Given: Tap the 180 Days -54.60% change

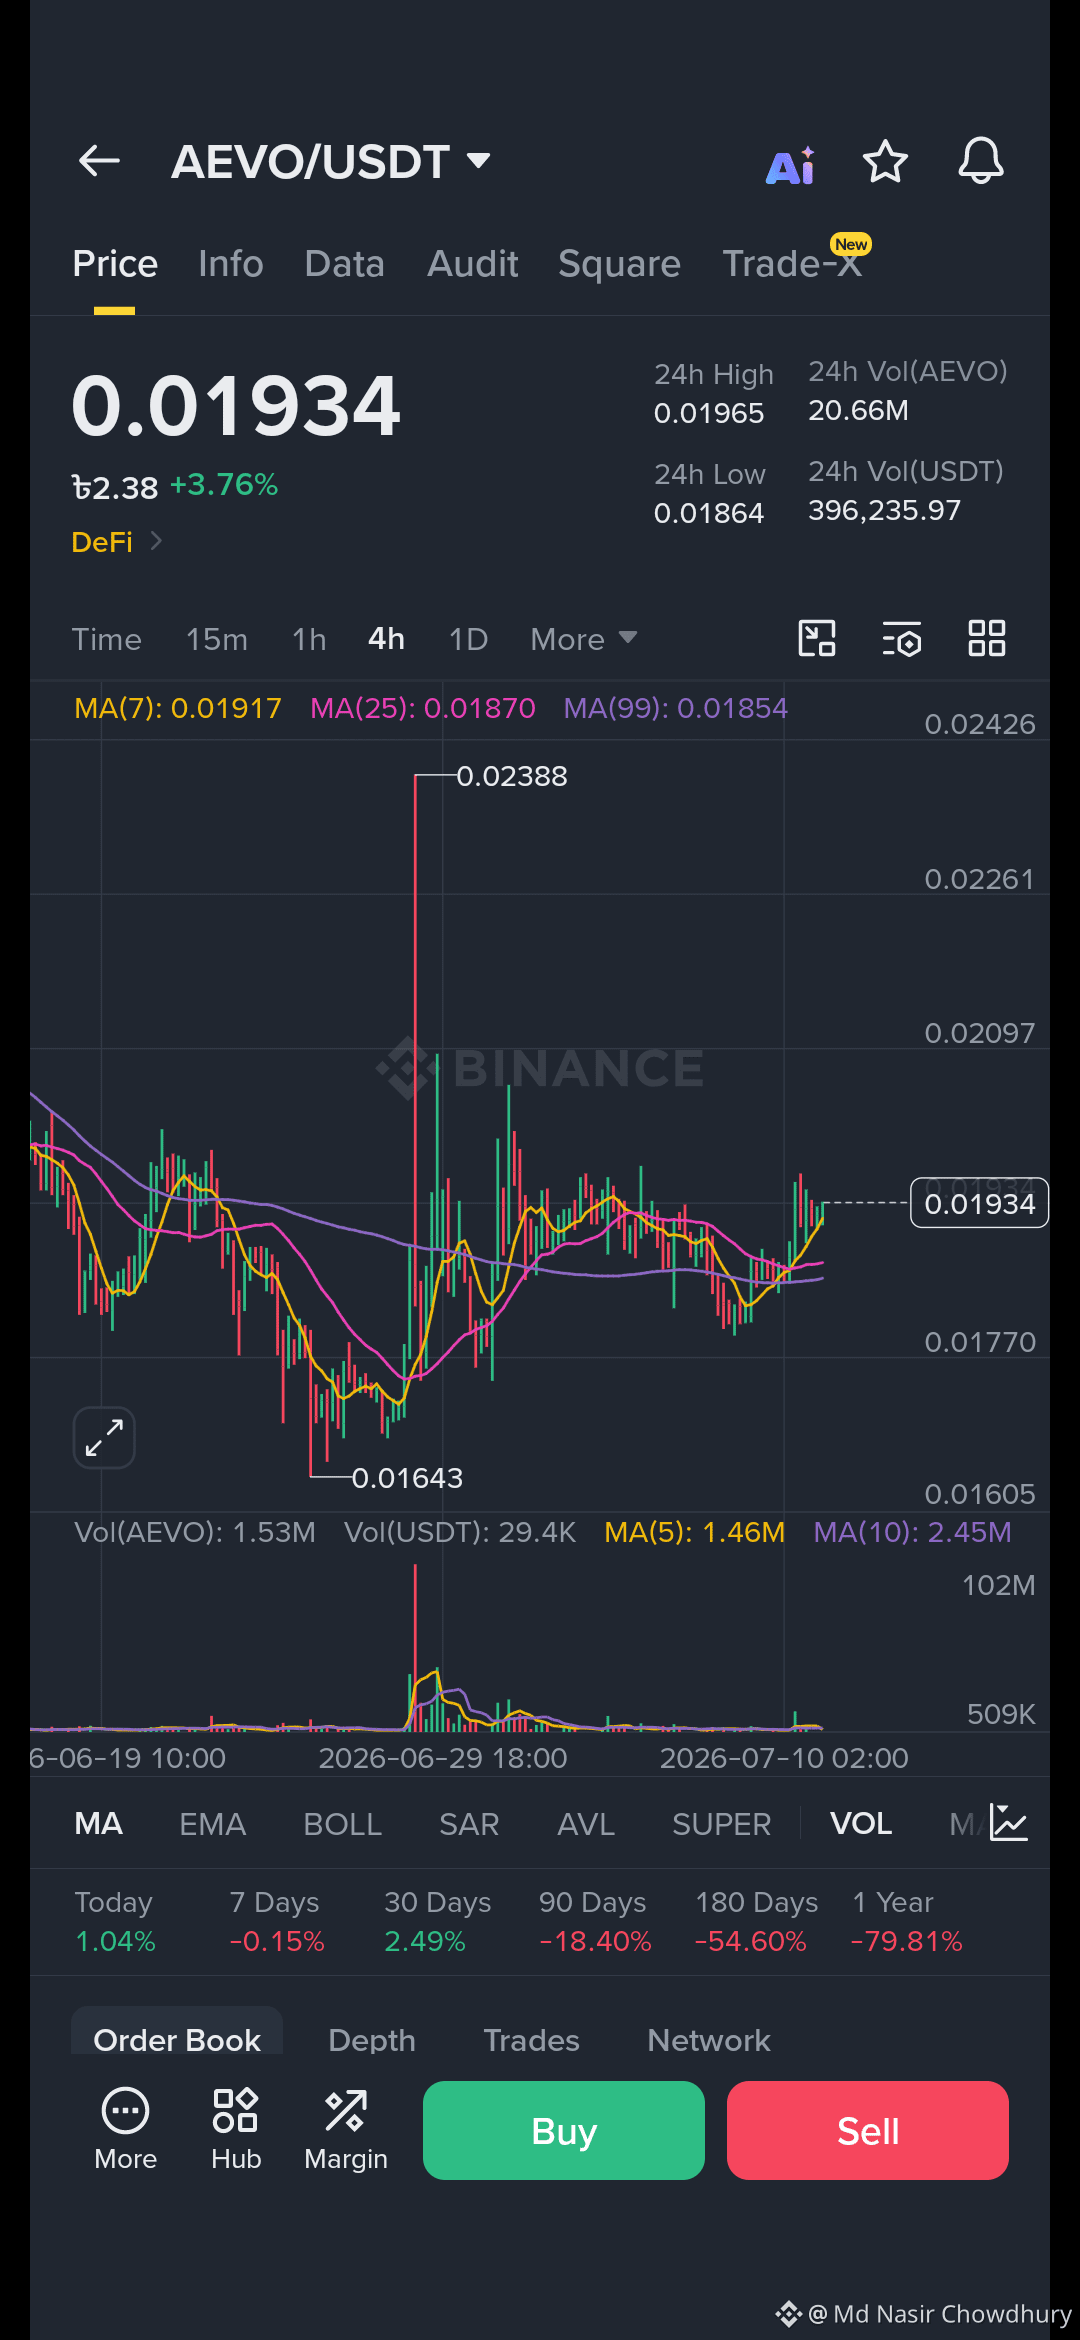Looking at the screenshot, I should point(756,1921).
